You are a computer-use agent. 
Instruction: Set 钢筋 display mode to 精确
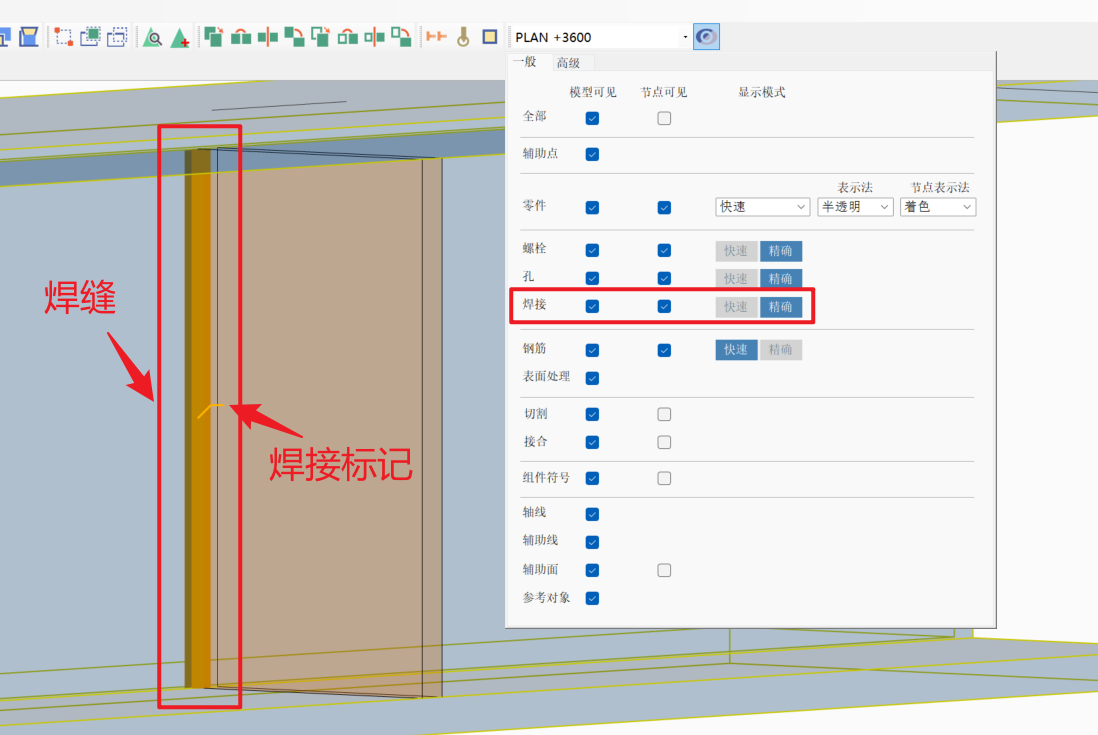[781, 349]
